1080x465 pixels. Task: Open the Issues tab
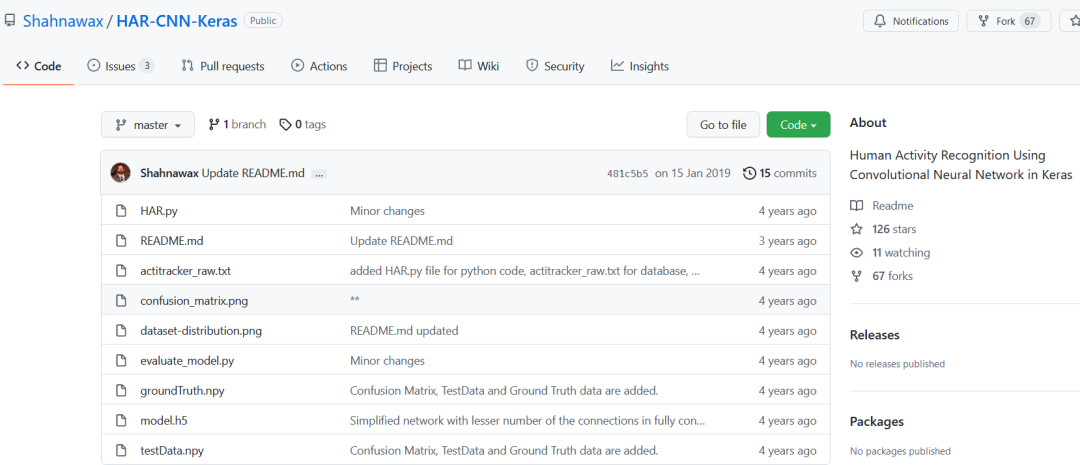tap(119, 66)
